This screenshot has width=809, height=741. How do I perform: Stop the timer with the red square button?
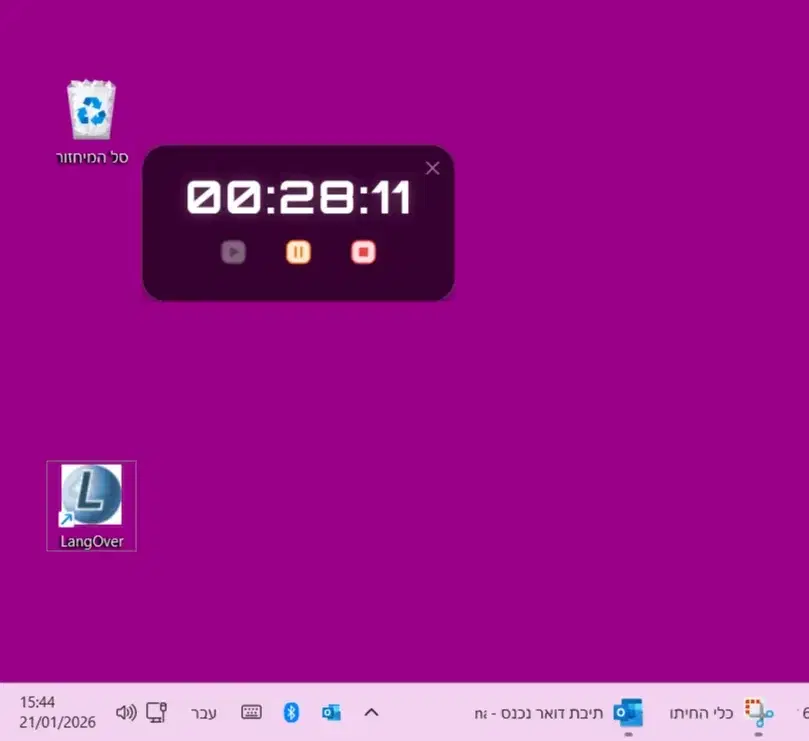(363, 252)
